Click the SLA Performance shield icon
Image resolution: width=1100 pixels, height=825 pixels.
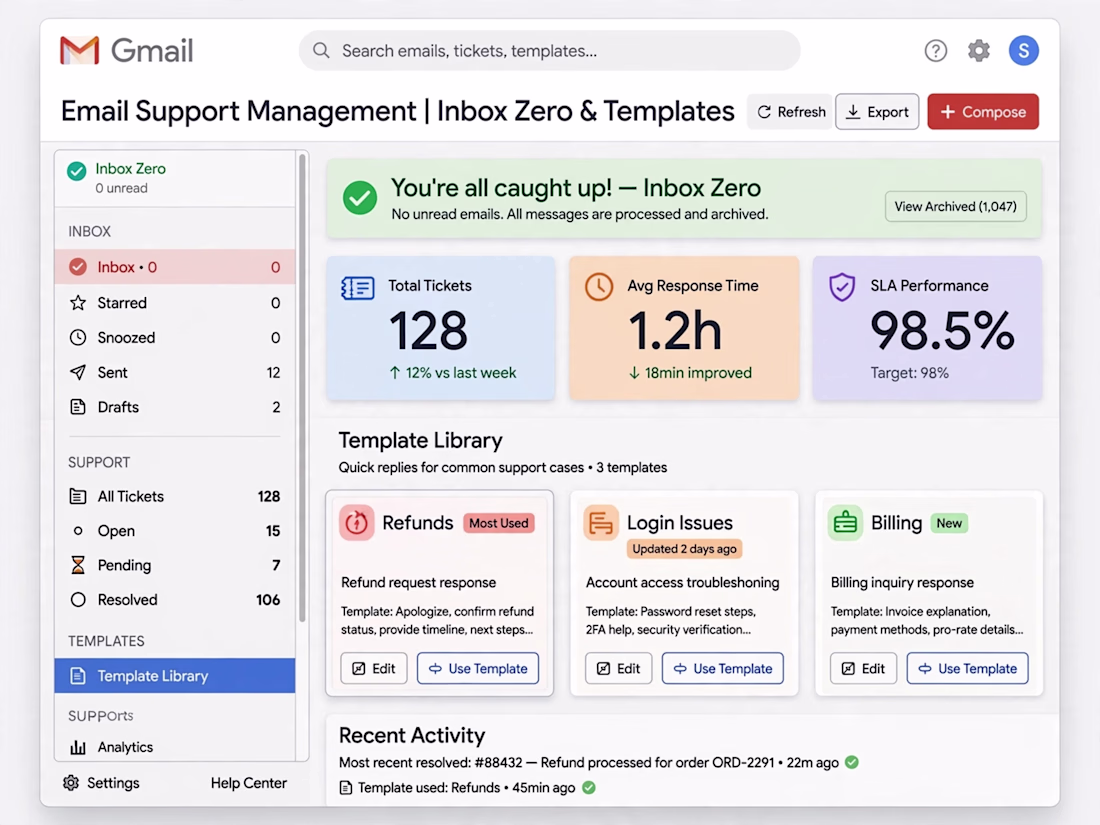coord(842,287)
